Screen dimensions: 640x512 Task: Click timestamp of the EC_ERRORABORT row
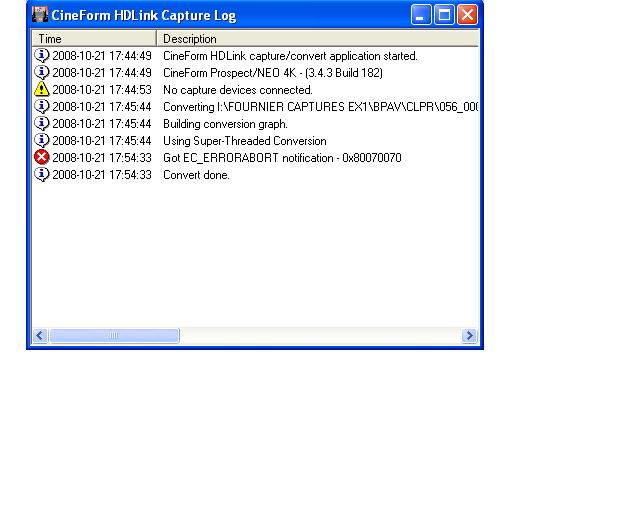click(x=102, y=158)
